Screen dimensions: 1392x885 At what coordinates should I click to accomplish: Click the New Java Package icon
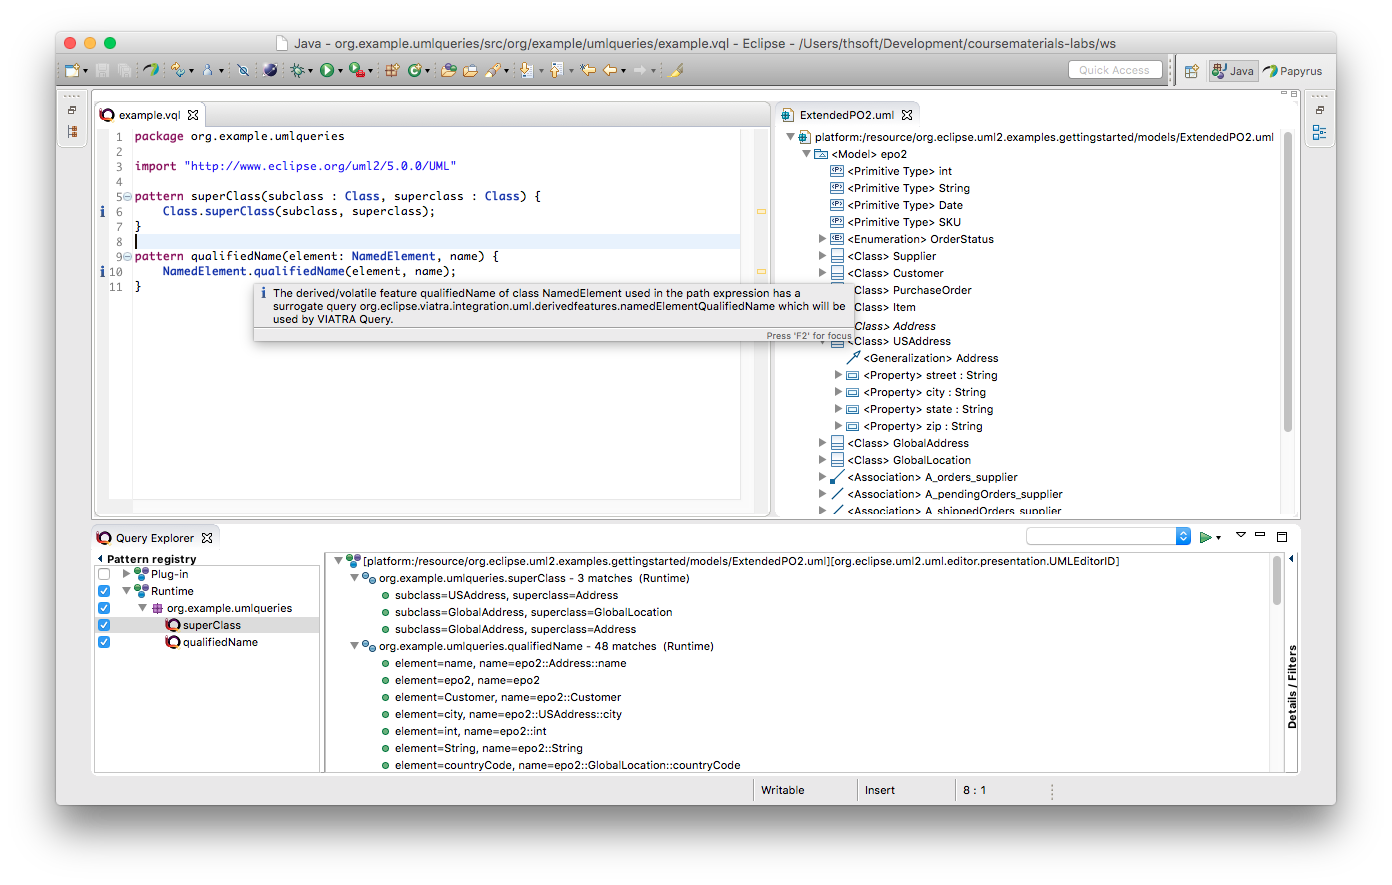point(391,70)
